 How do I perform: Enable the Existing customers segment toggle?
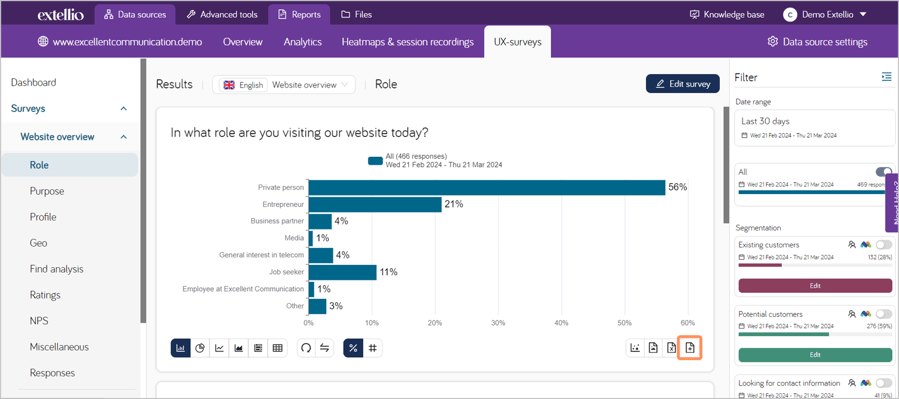click(884, 245)
